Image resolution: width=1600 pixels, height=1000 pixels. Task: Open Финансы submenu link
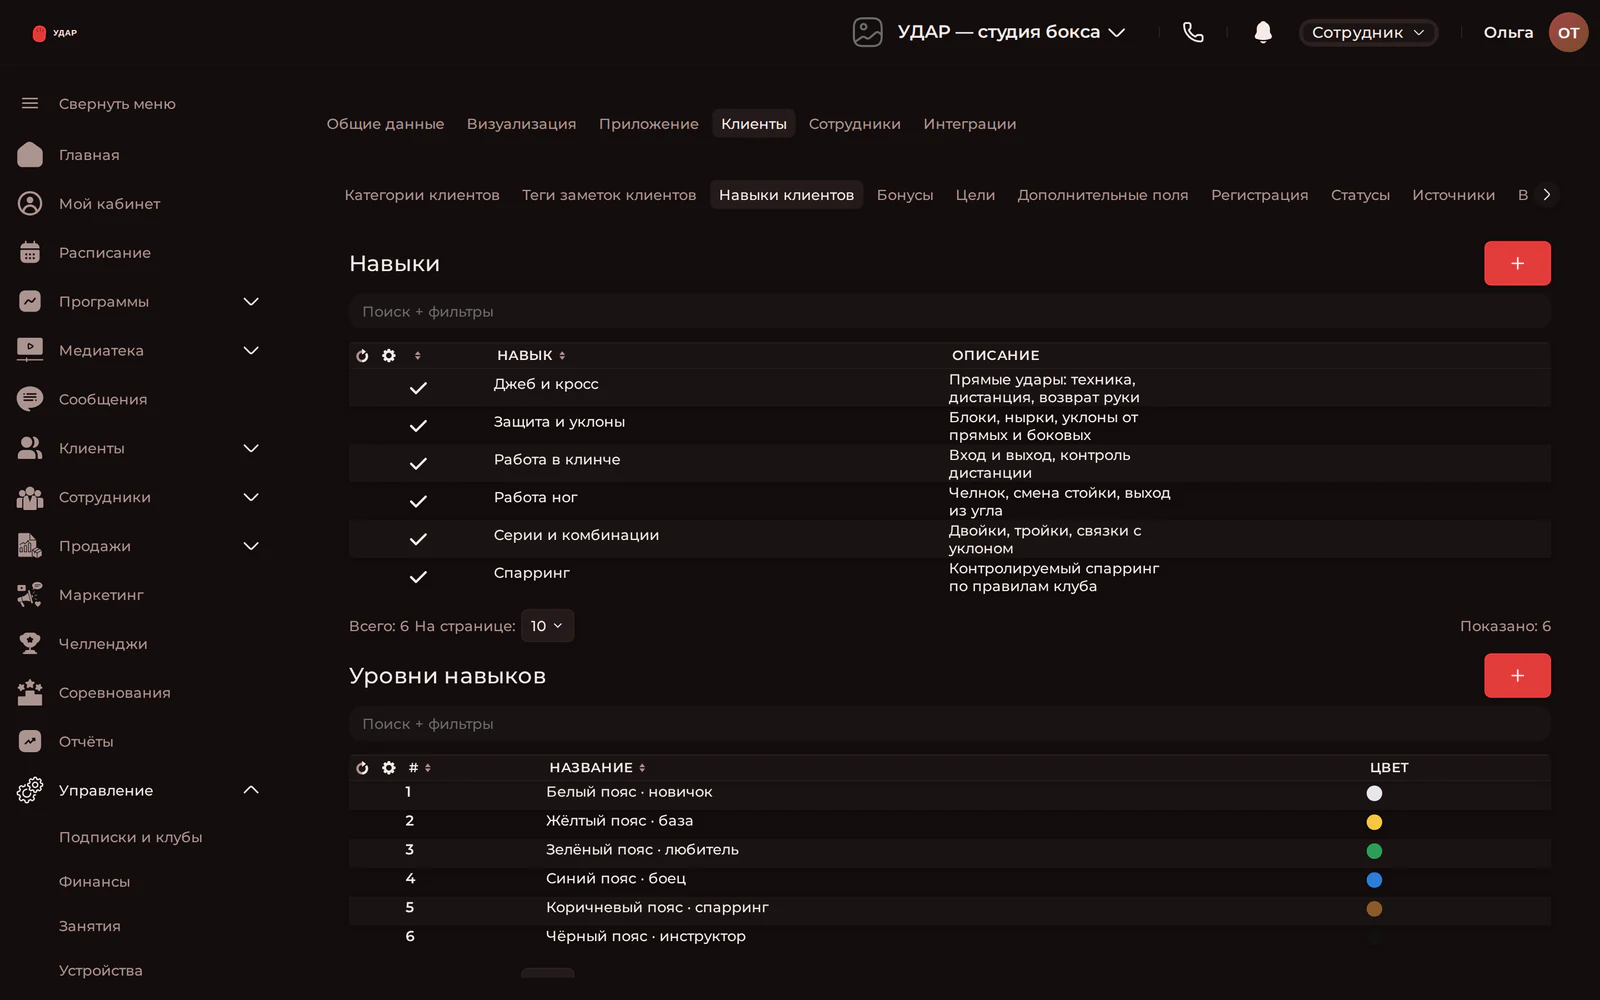click(x=94, y=881)
